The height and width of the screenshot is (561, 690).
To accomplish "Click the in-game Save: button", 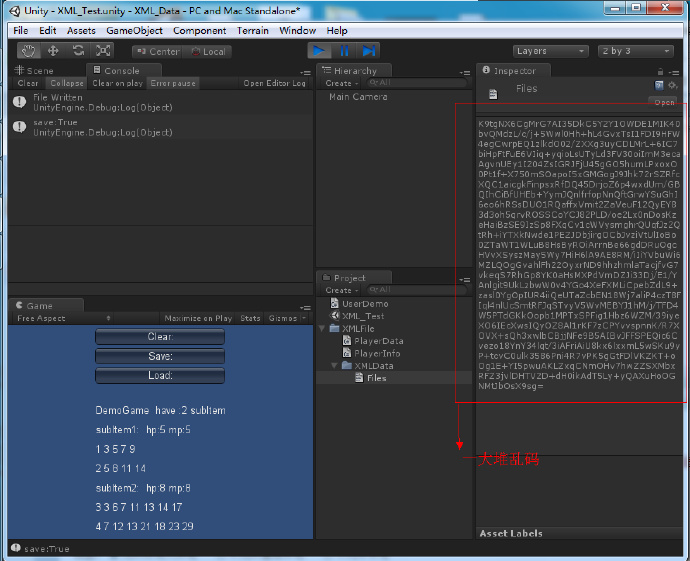I will [x=160, y=356].
